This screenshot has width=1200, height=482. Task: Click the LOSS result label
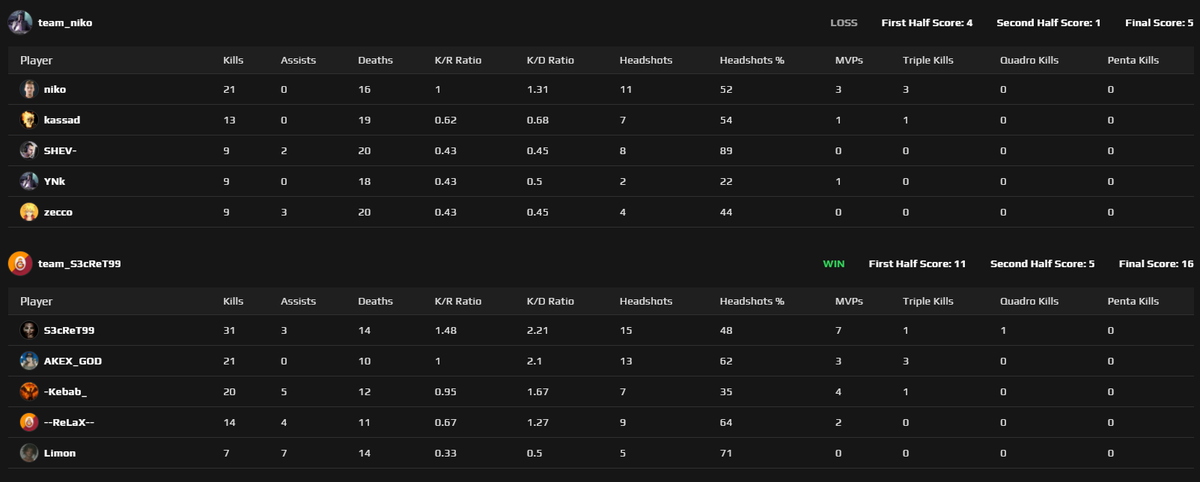844,23
